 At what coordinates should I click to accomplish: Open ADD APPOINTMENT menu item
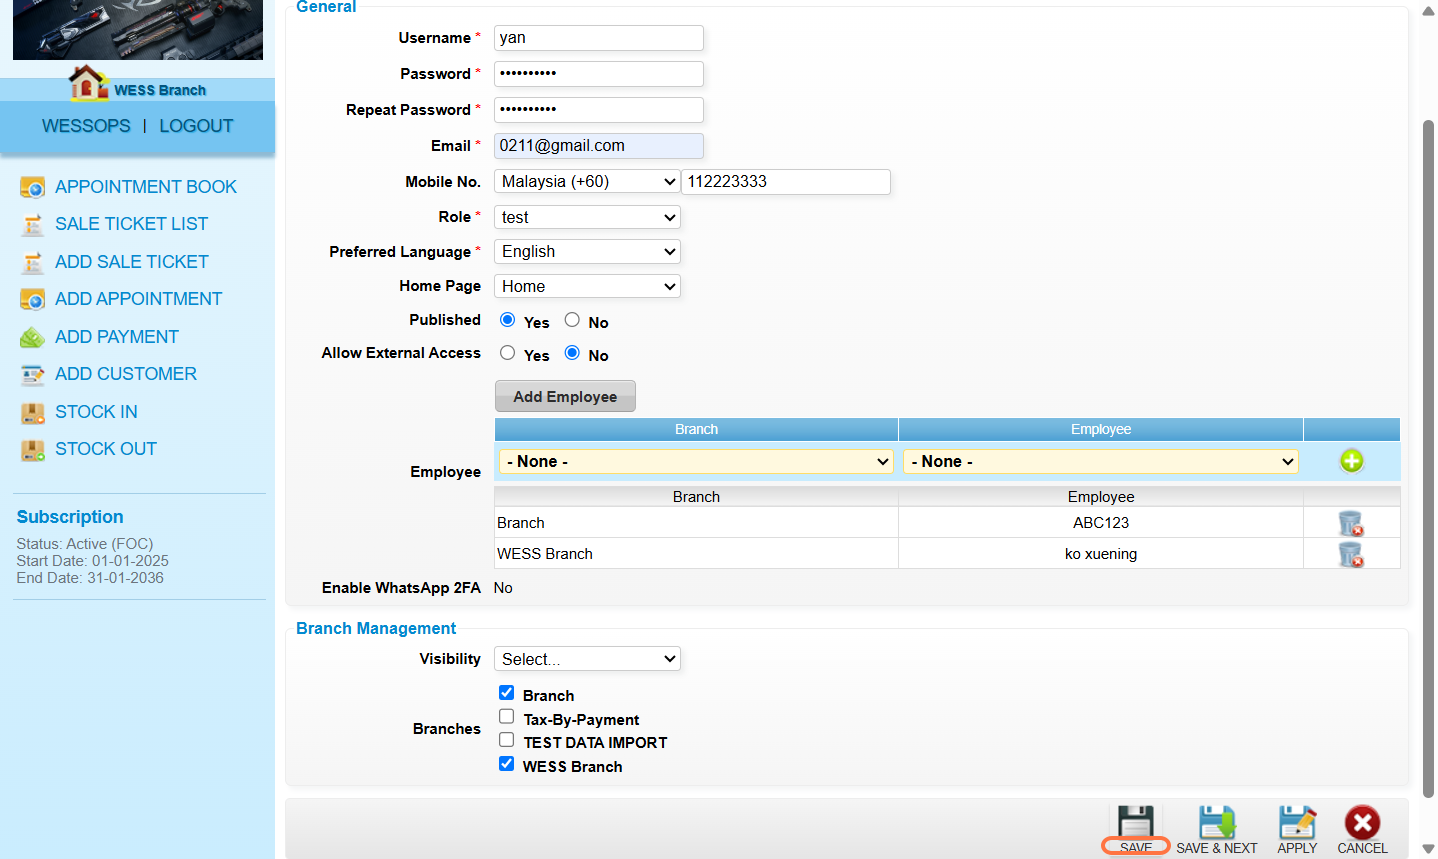(x=138, y=299)
